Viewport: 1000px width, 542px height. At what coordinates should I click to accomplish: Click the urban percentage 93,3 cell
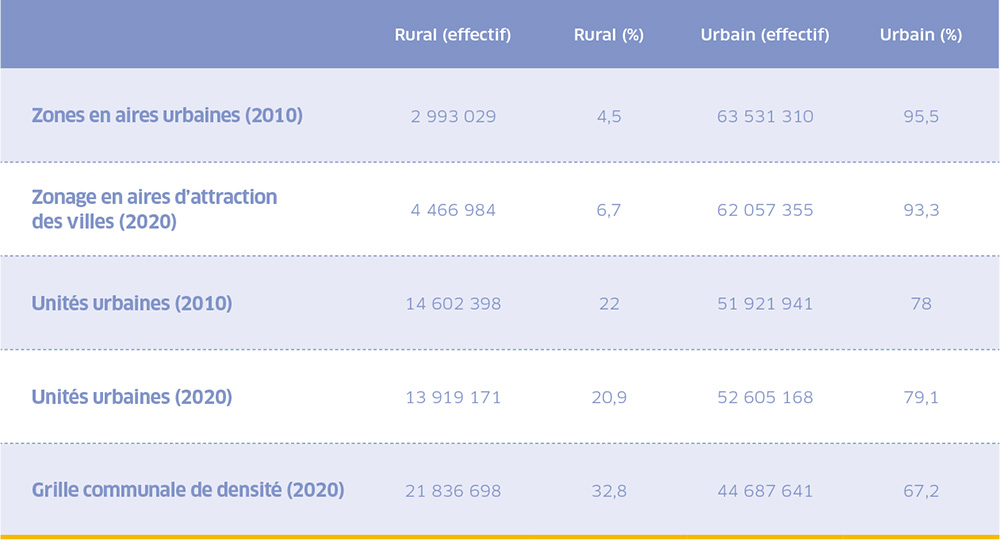pyautogui.click(x=921, y=210)
